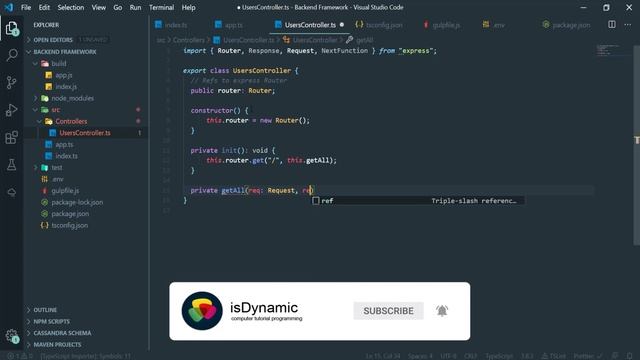Screen dimensions: 640x360
Task: Open Run menu
Action: (135, 7)
